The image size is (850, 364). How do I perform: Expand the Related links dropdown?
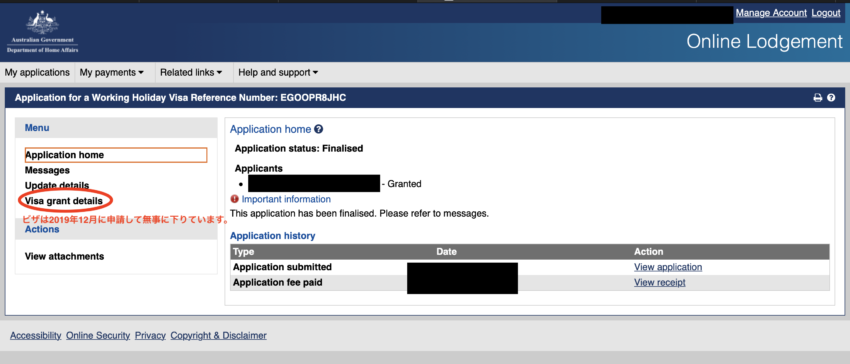click(191, 72)
